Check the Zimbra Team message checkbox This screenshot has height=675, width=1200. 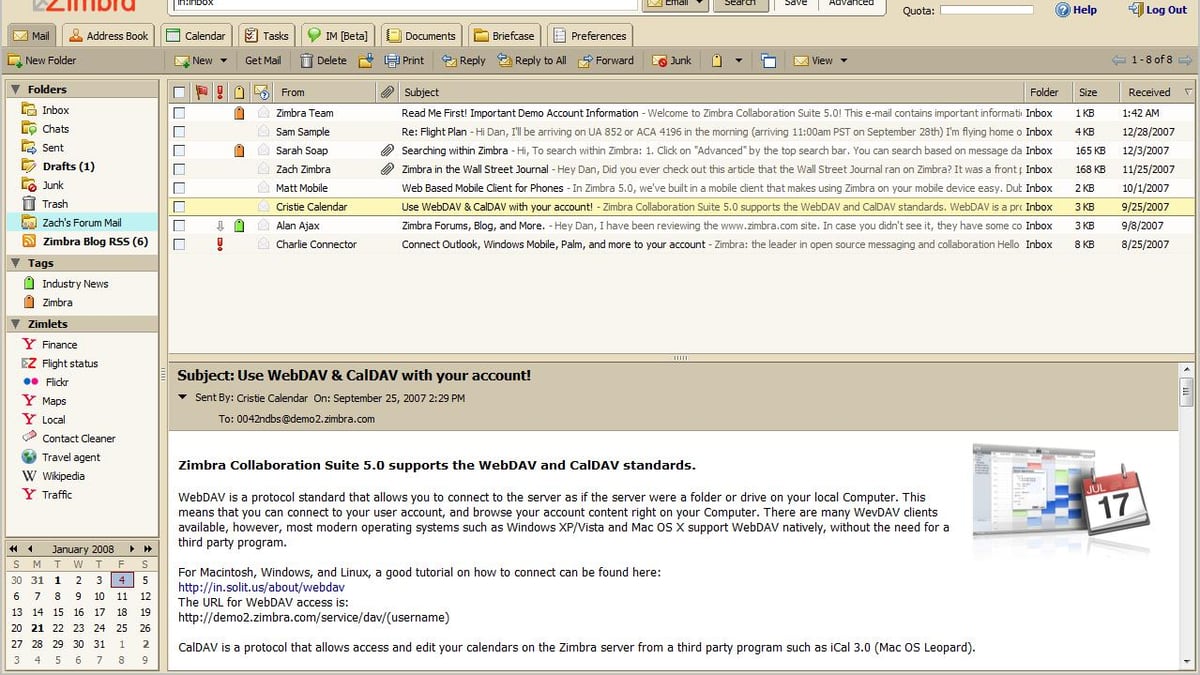coord(179,113)
